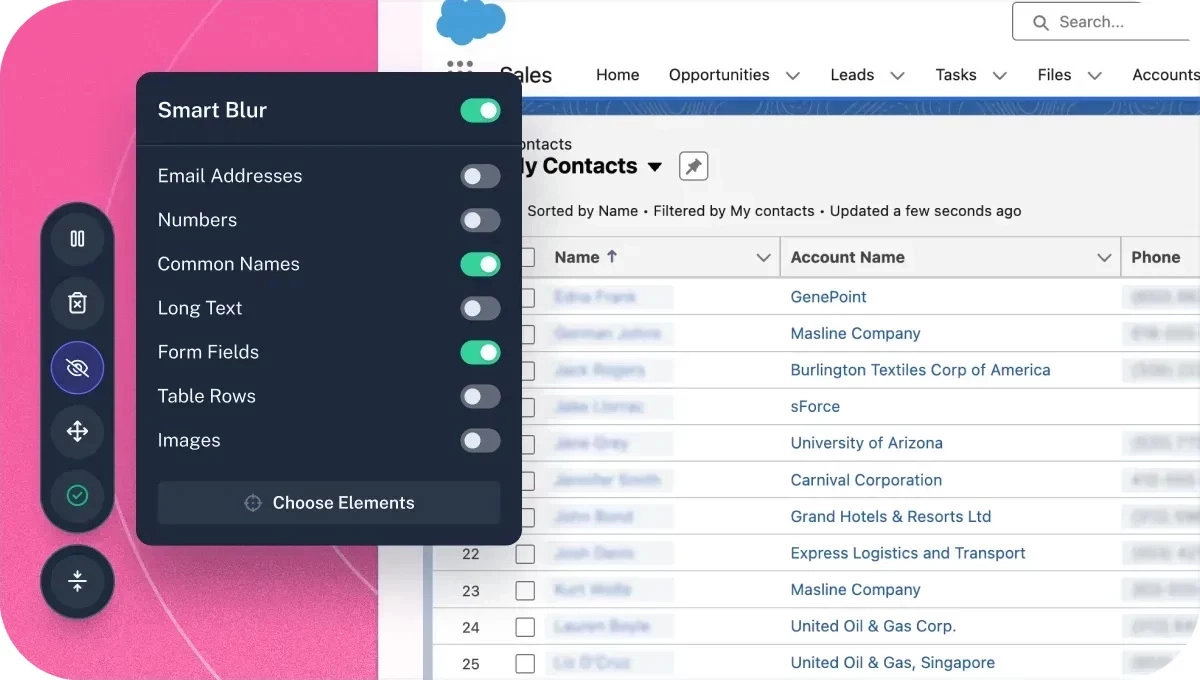Check the box for row 24
The image size is (1200, 680).
(525, 627)
